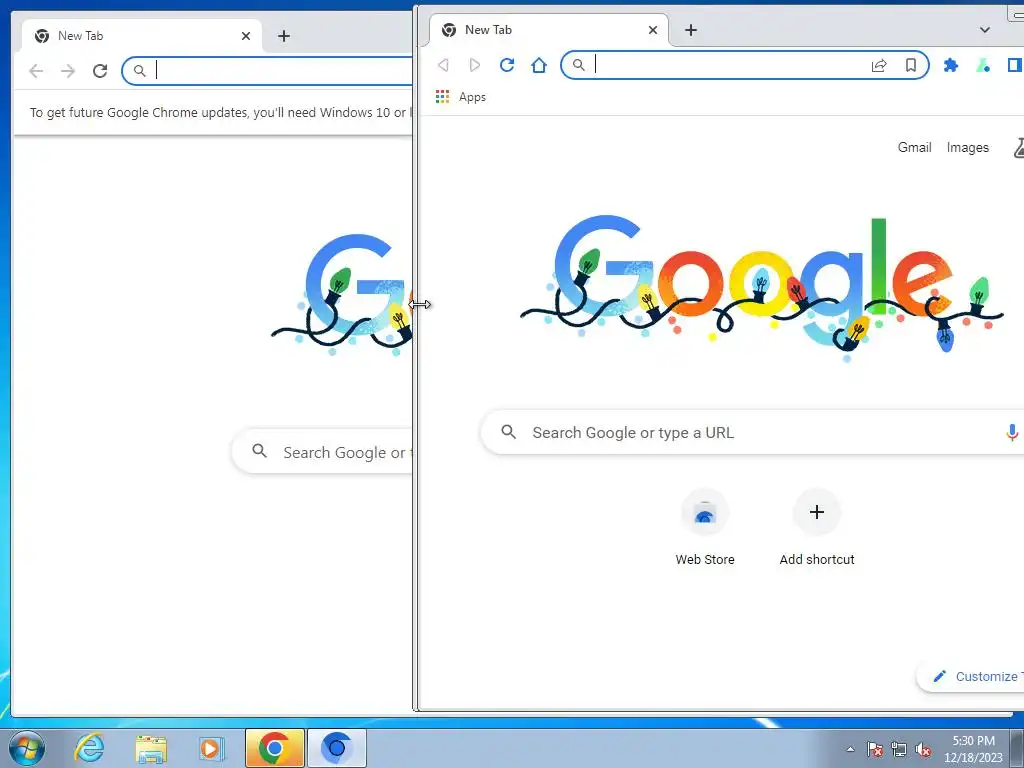Launch Internet Explorer from taskbar
The image size is (1024, 768).
89,748
